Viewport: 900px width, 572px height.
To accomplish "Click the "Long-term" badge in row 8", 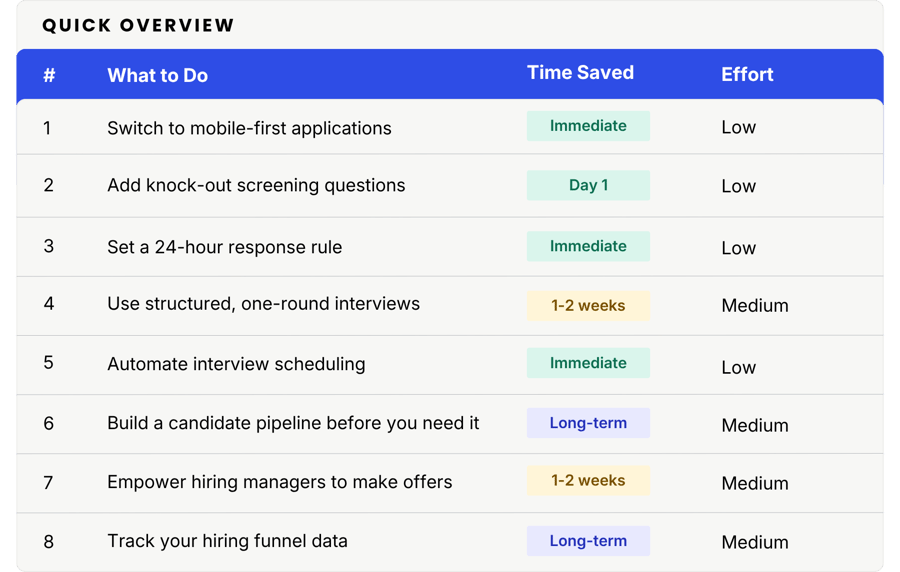I will point(588,541).
